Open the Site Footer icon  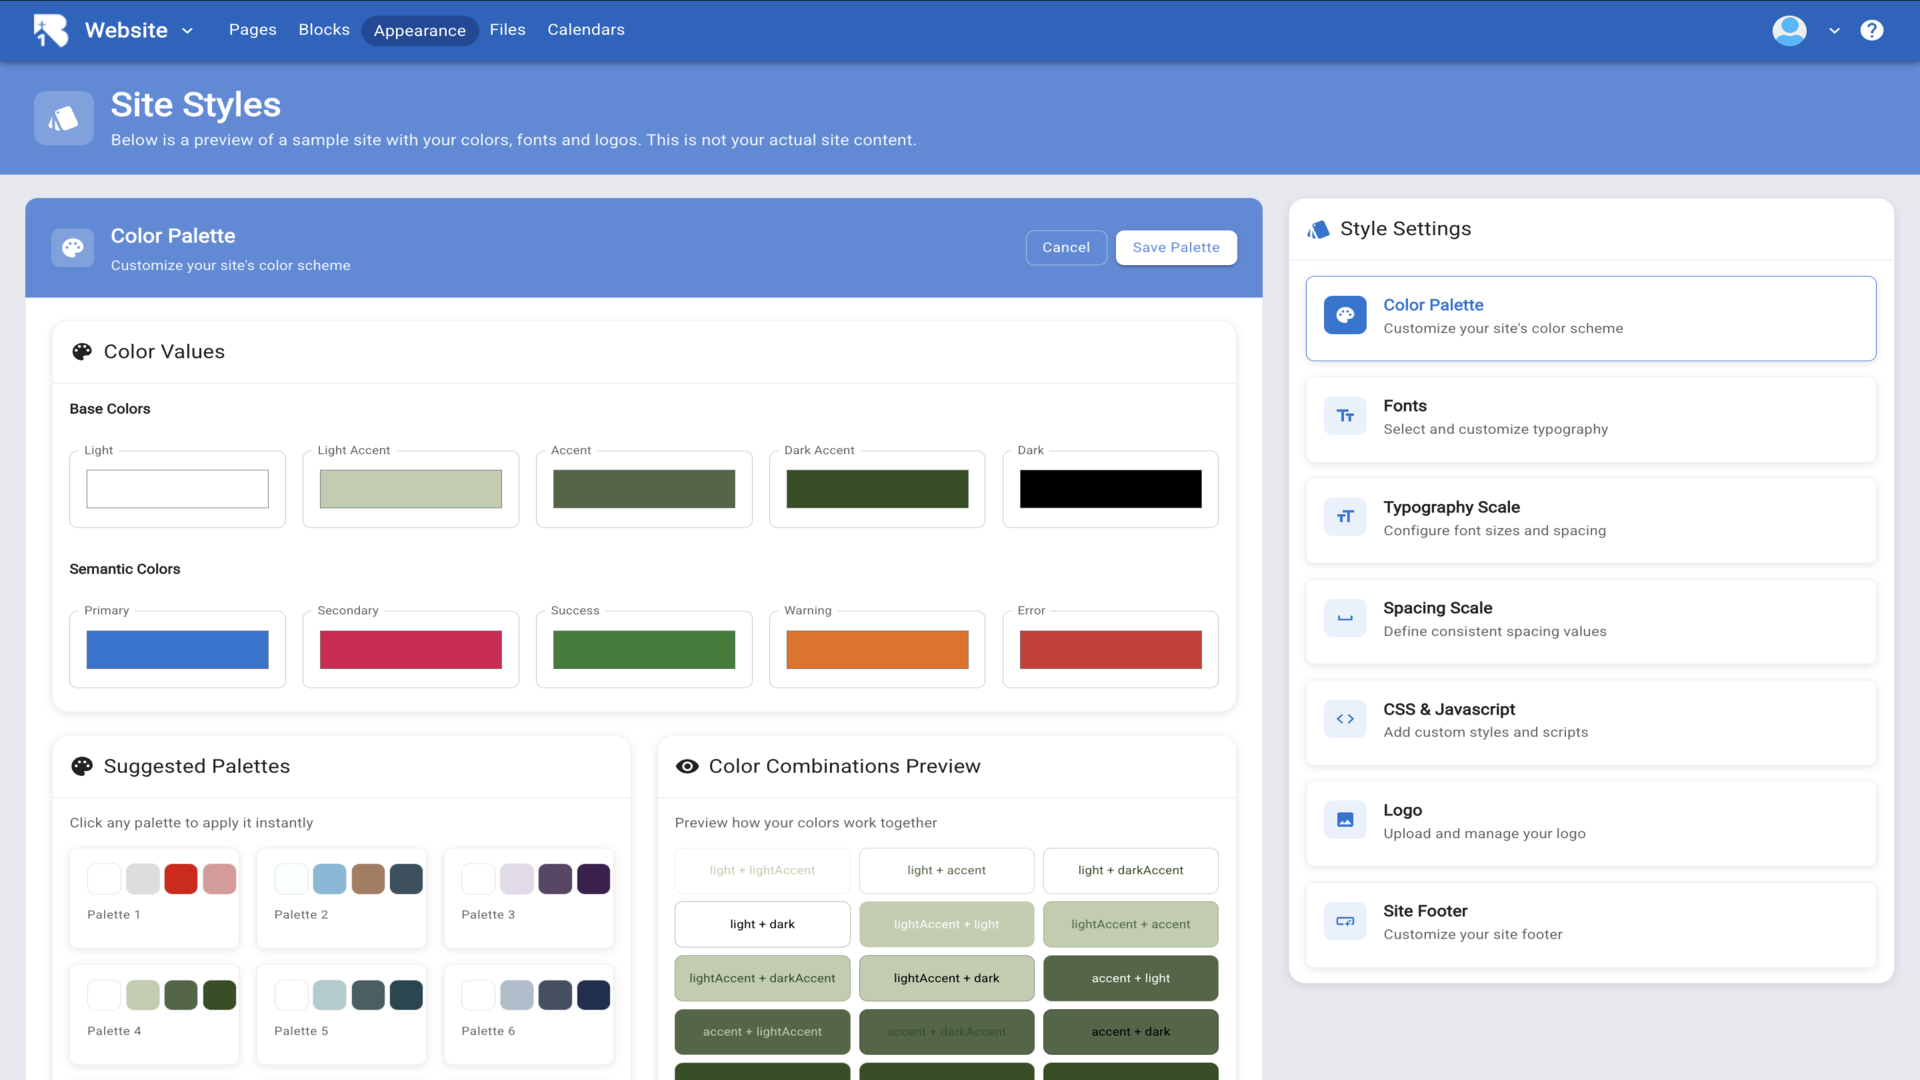pos(1345,921)
